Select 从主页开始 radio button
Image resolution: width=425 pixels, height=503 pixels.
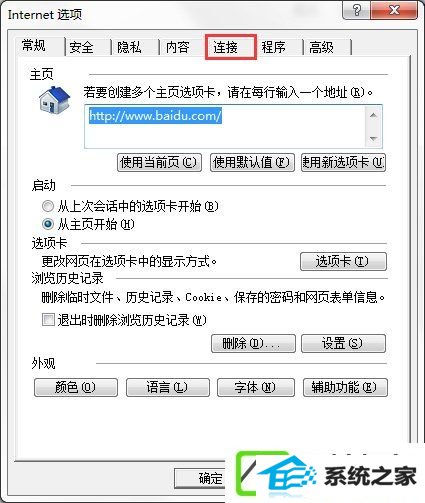point(48,224)
